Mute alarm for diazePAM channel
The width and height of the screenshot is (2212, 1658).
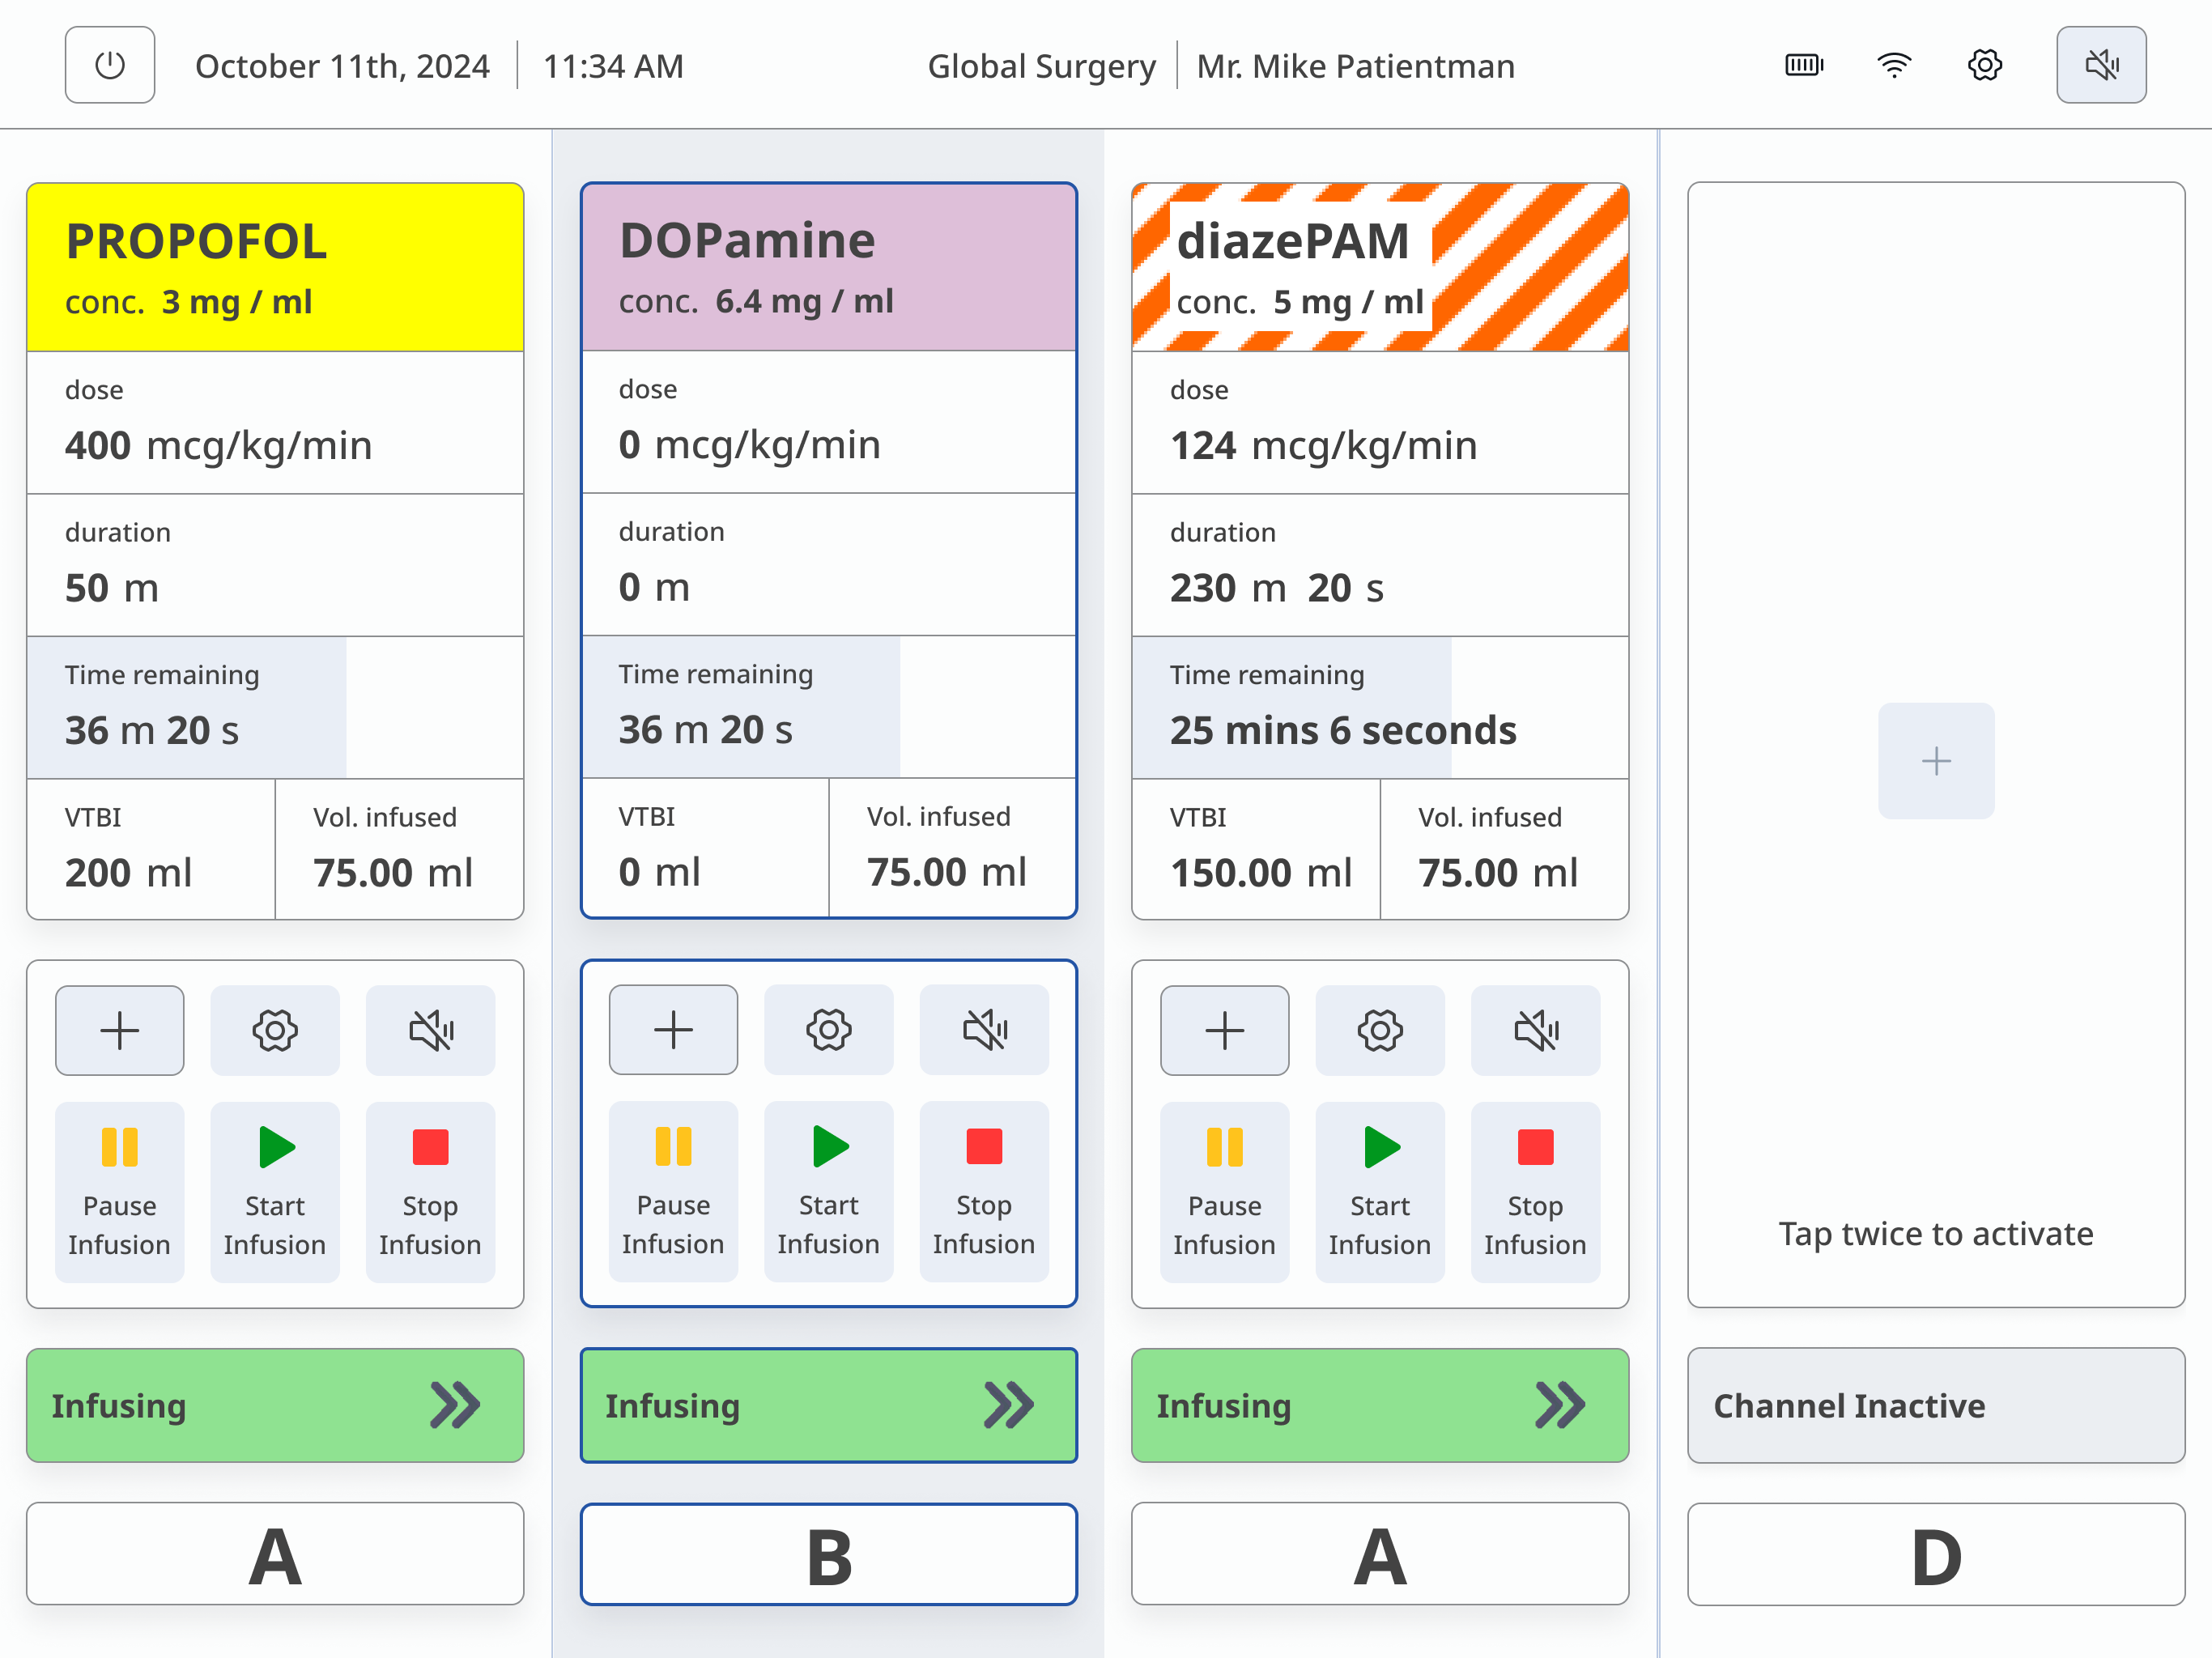click(x=1534, y=1030)
